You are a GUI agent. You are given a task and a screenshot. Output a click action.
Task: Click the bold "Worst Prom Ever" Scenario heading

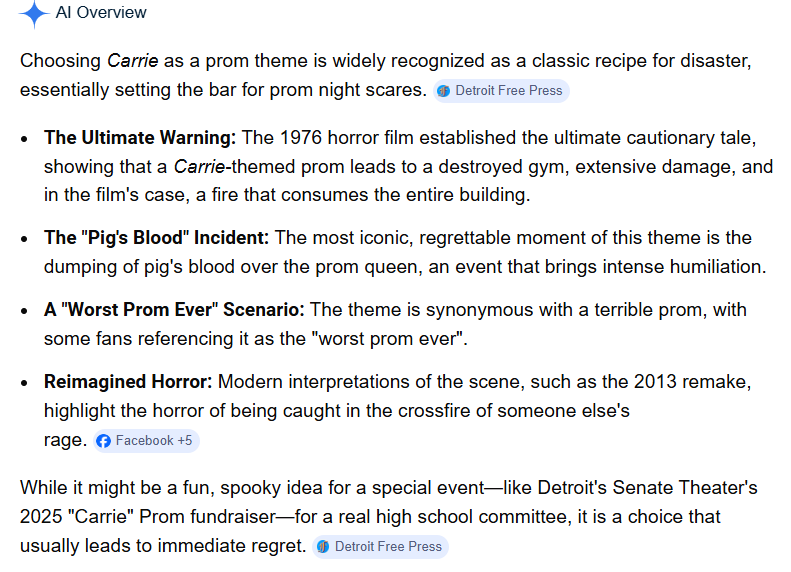(x=174, y=310)
